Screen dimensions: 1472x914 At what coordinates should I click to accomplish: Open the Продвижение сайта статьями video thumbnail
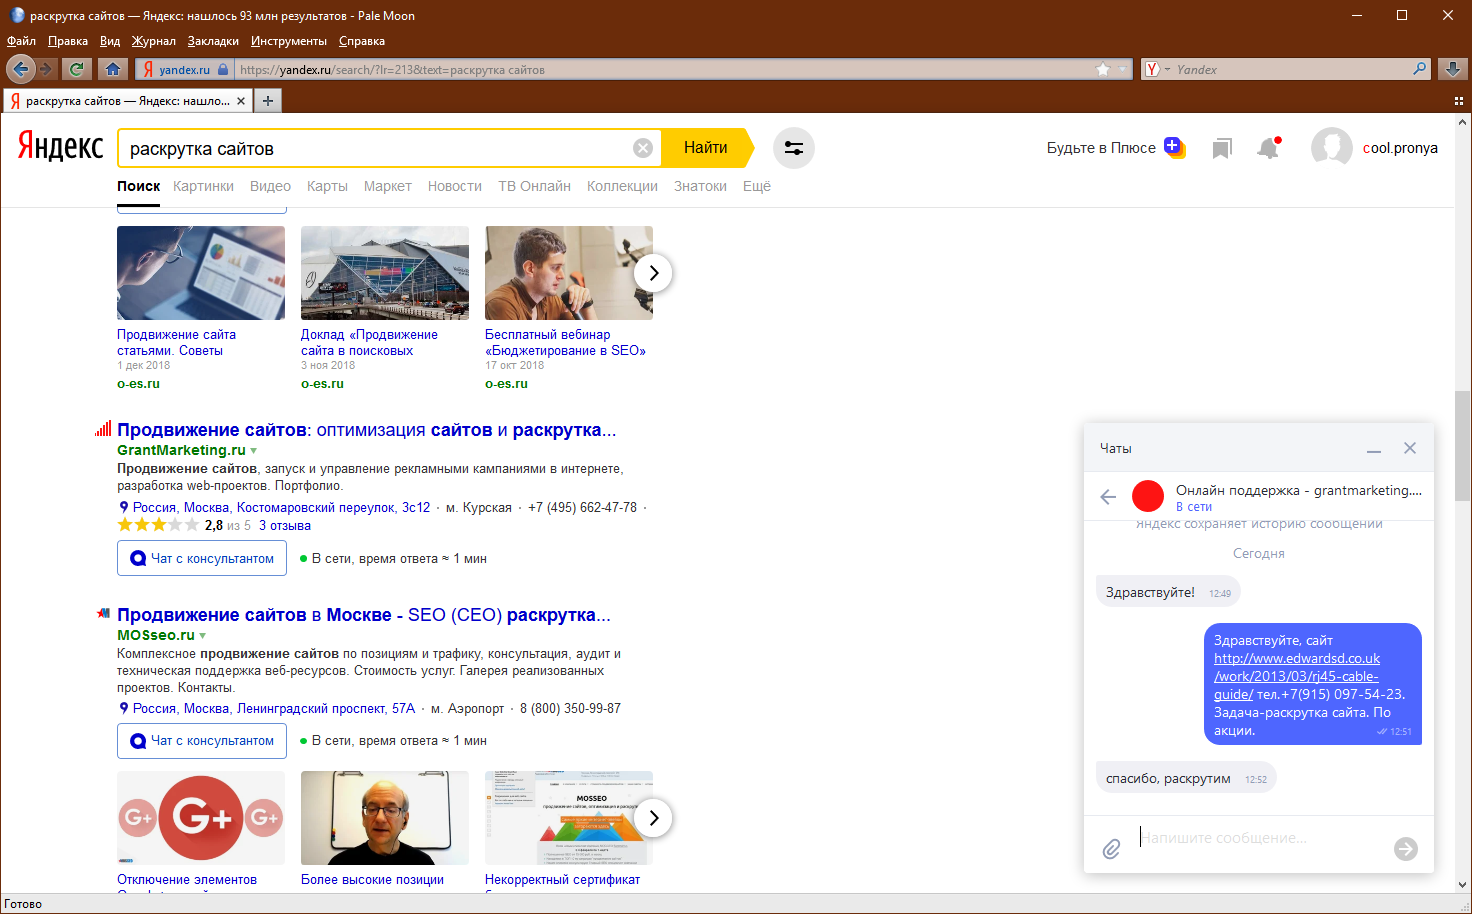201,273
